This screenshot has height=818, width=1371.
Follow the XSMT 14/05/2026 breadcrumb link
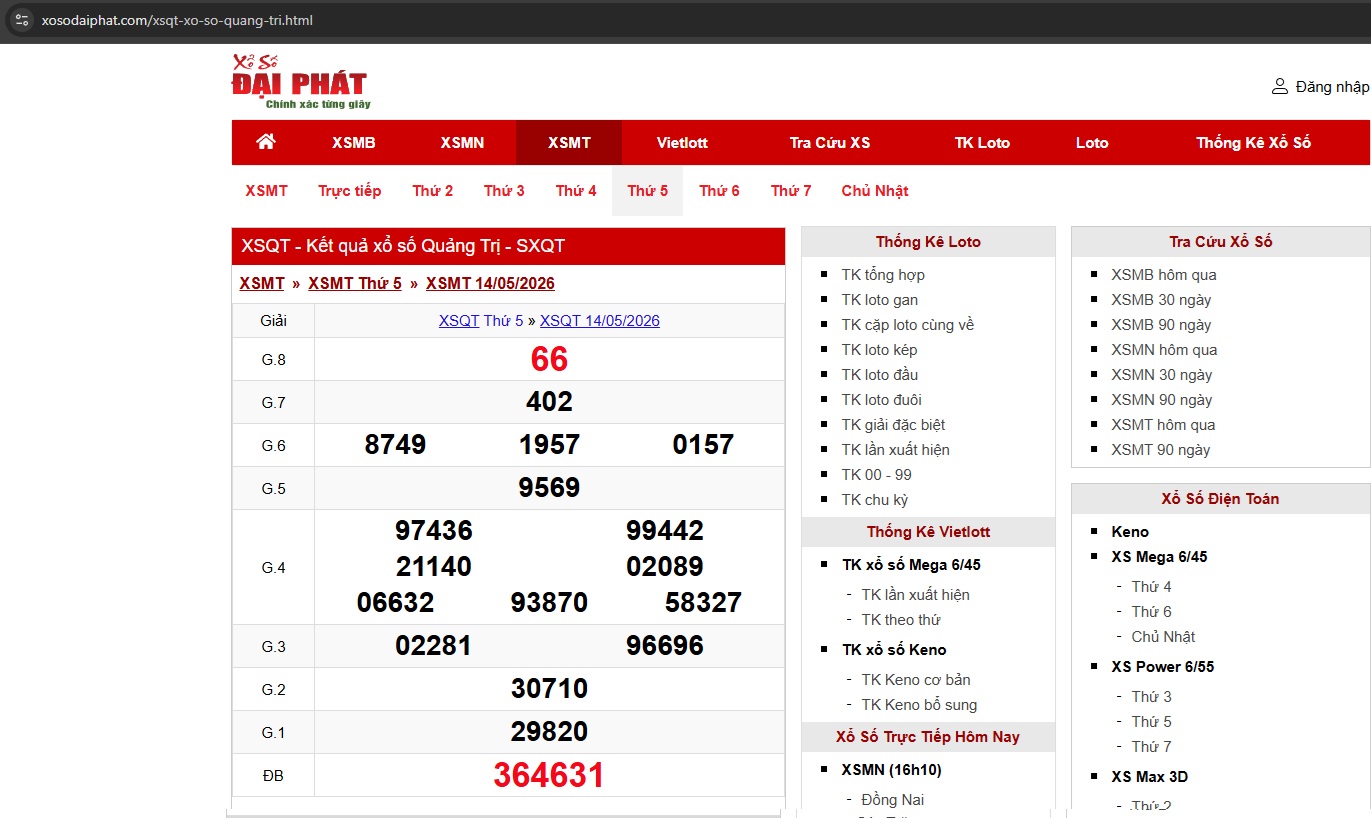point(490,283)
